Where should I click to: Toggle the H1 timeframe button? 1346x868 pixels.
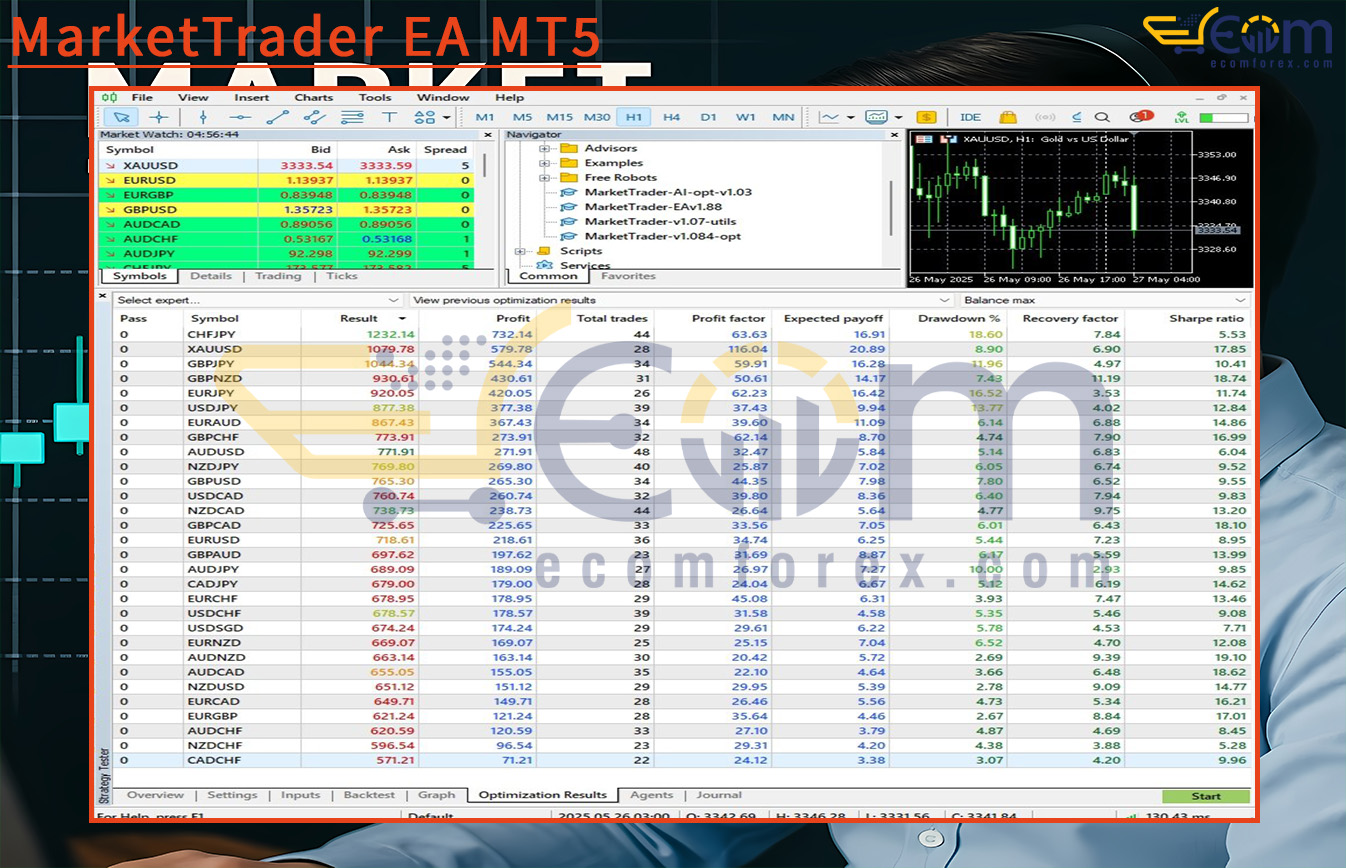(x=634, y=117)
